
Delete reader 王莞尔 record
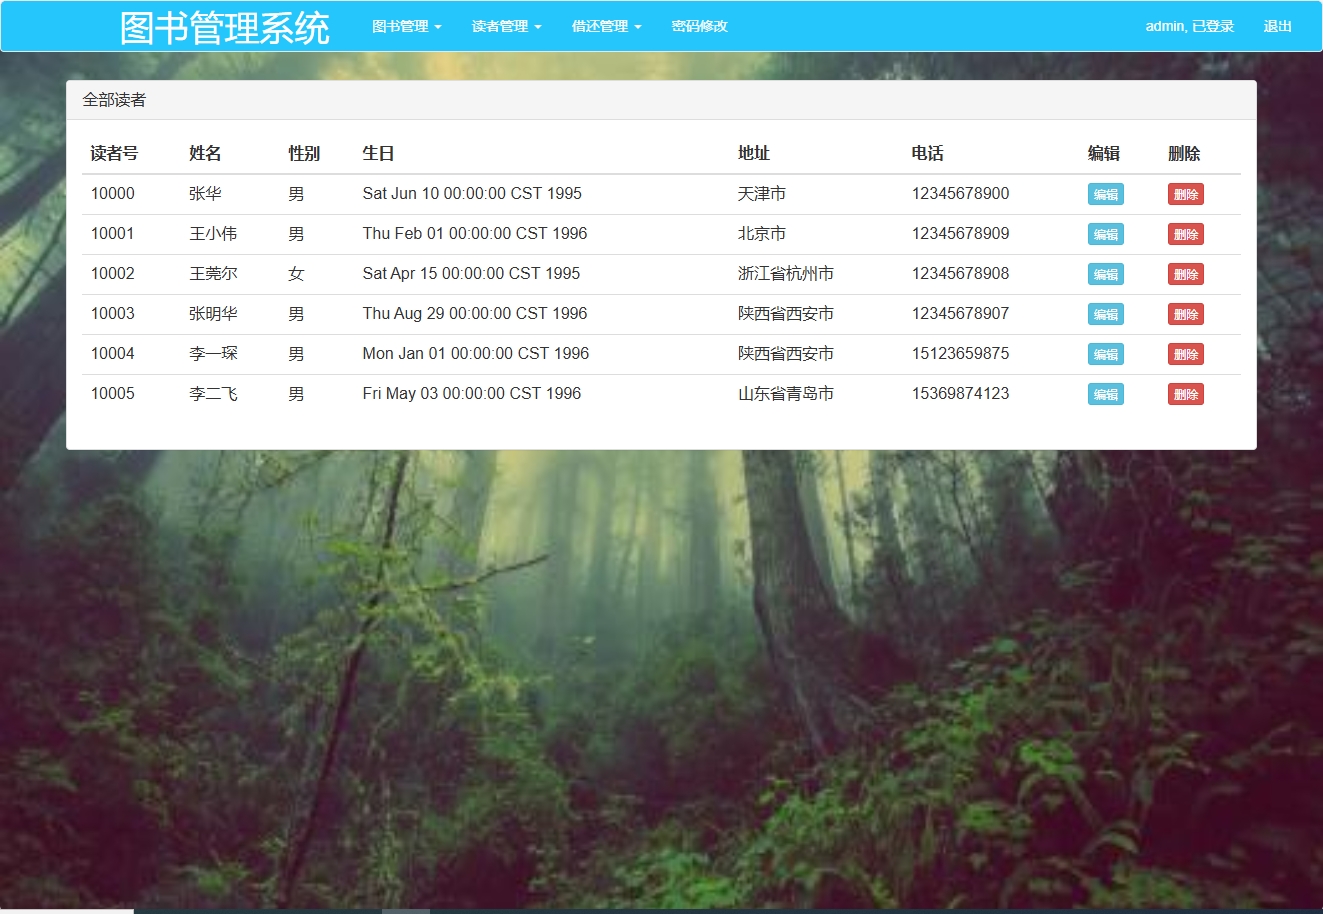[x=1185, y=274]
